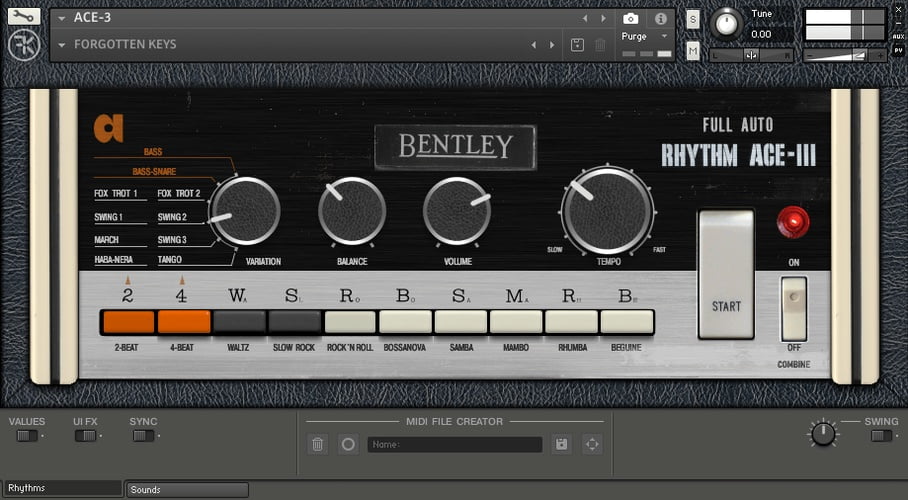Open instrument info with the i icon
Screen dimensions: 908x500
click(x=660, y=19)
